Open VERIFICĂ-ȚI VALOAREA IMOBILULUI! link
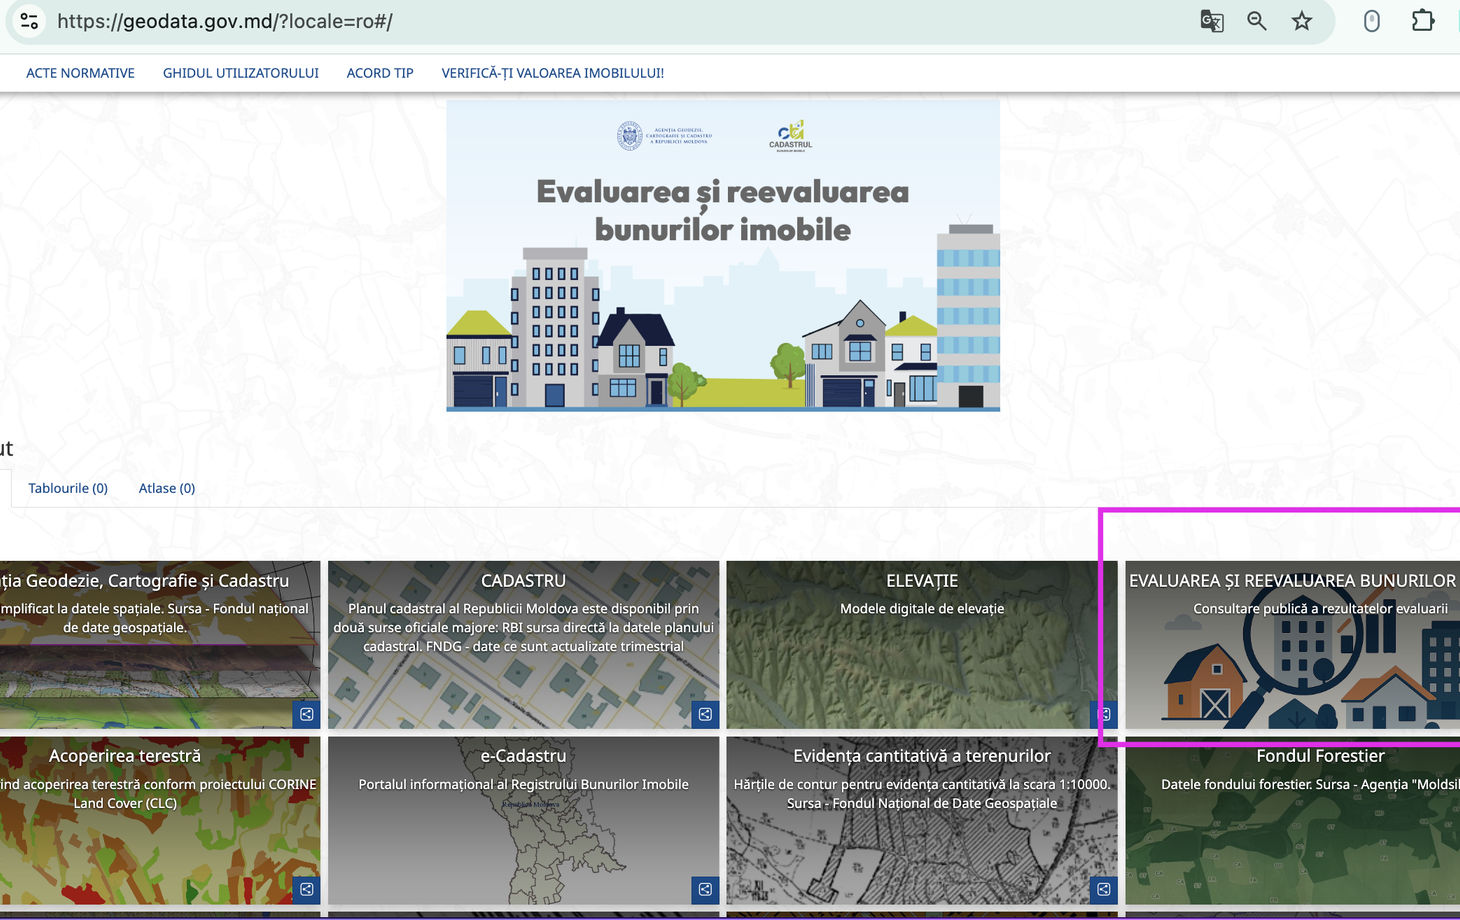This screenshot has height=920, width=1460. click(x=552, y=73)
